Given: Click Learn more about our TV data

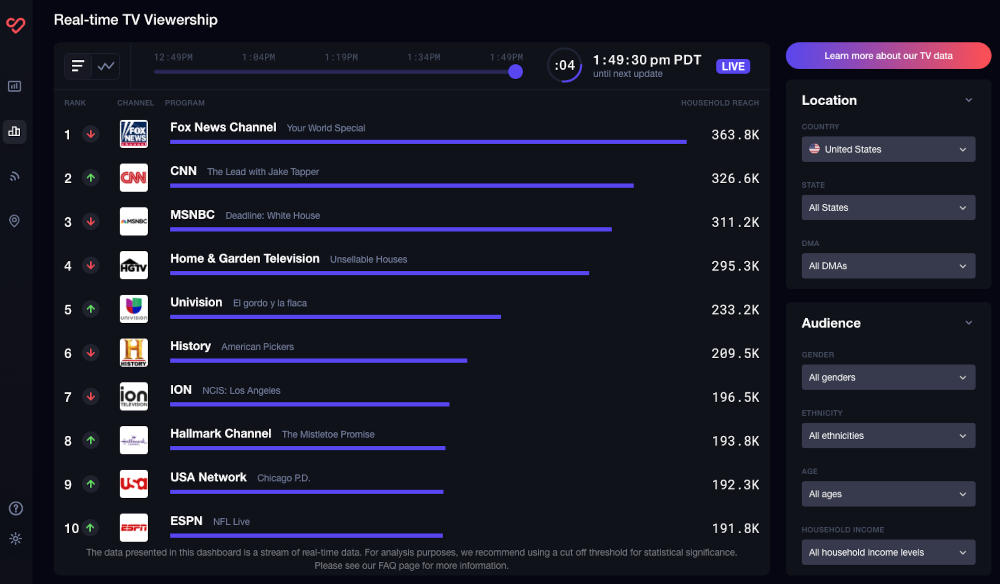Looking at the screenshot, I should pos(888,56).
